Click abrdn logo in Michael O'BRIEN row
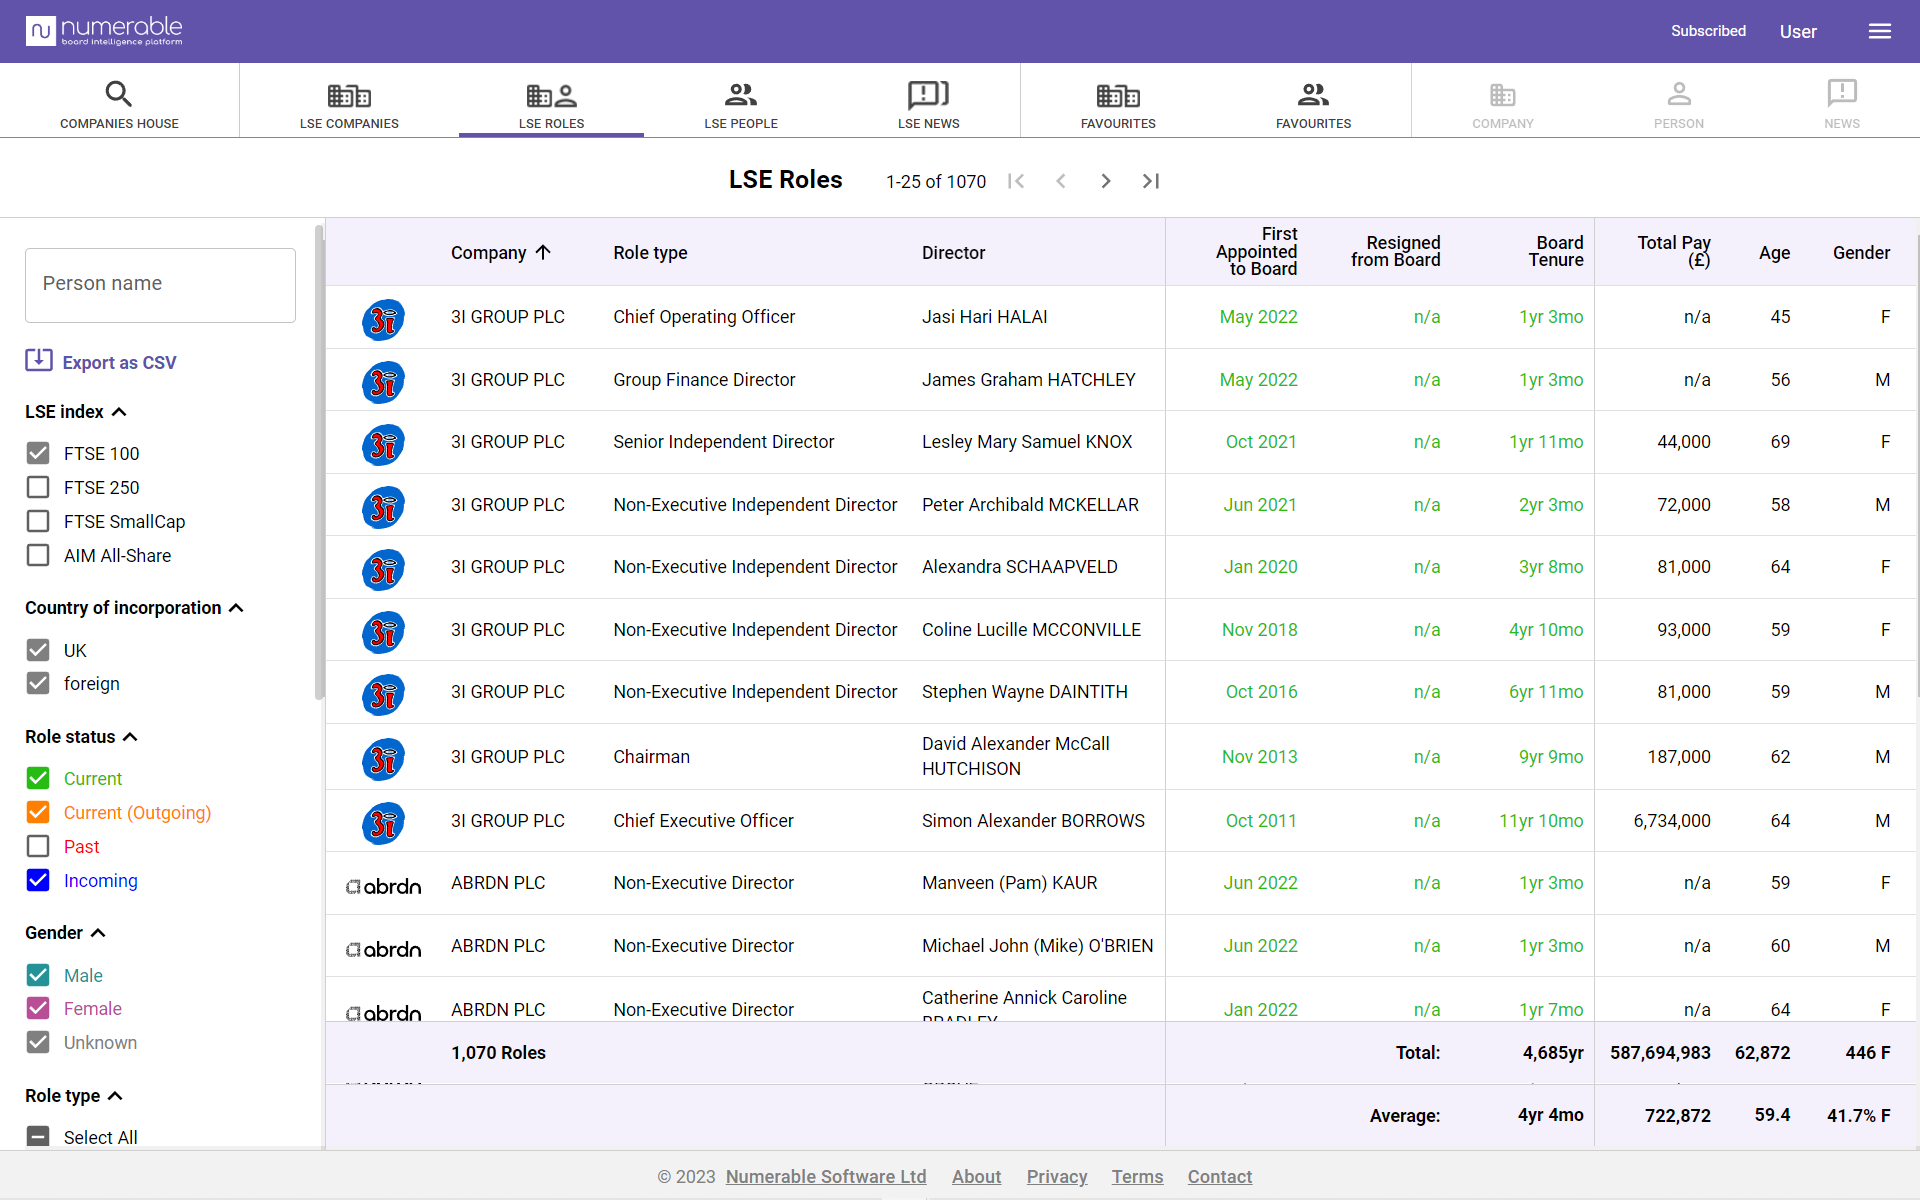 tap(383, 949)
